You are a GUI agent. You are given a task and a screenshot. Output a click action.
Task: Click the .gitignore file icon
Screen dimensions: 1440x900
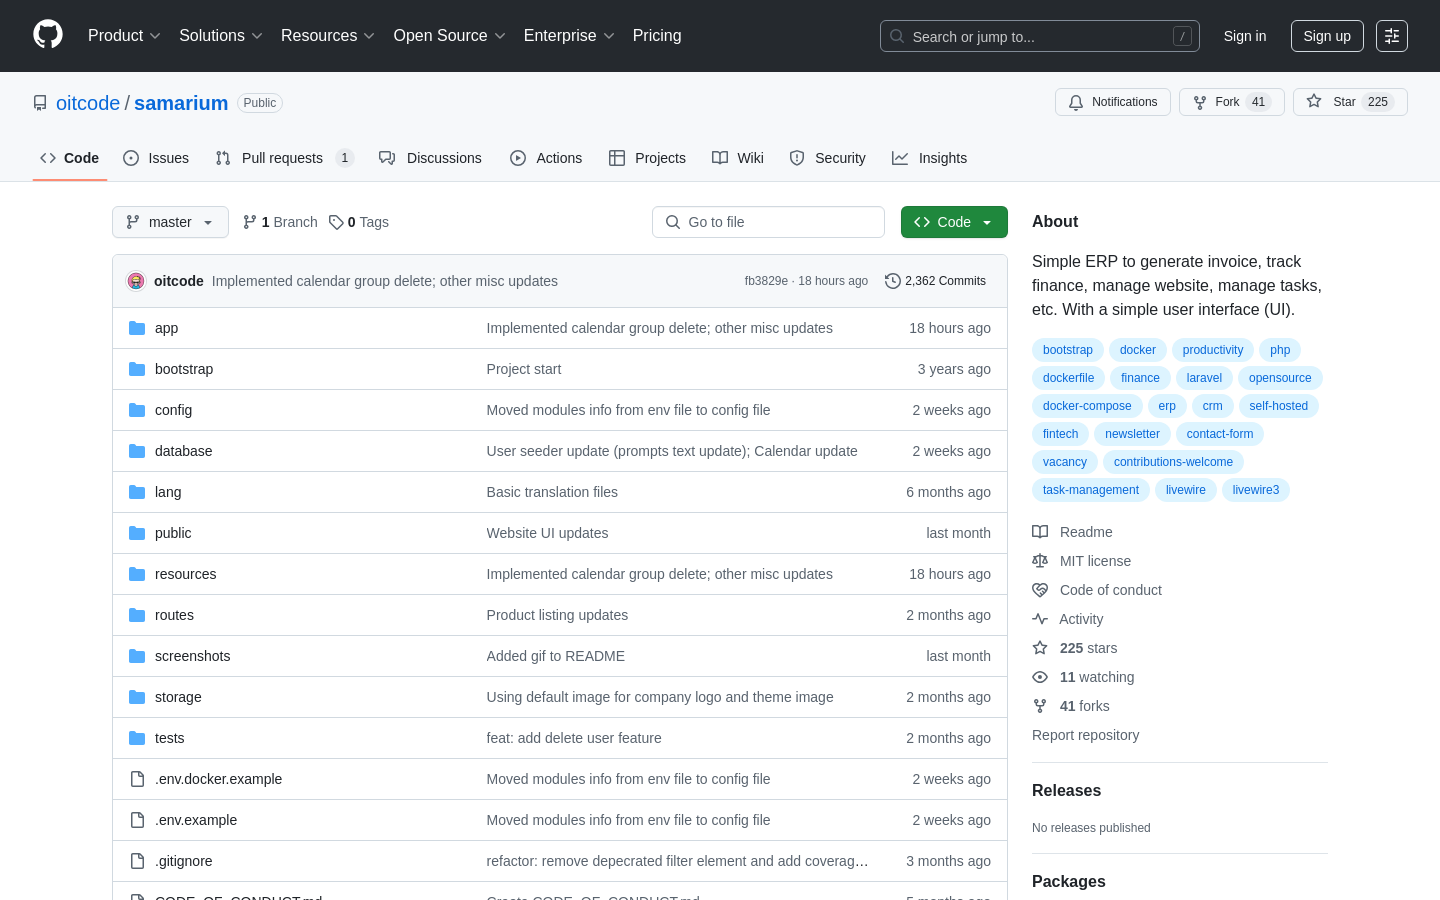click(x=137, y=861)
